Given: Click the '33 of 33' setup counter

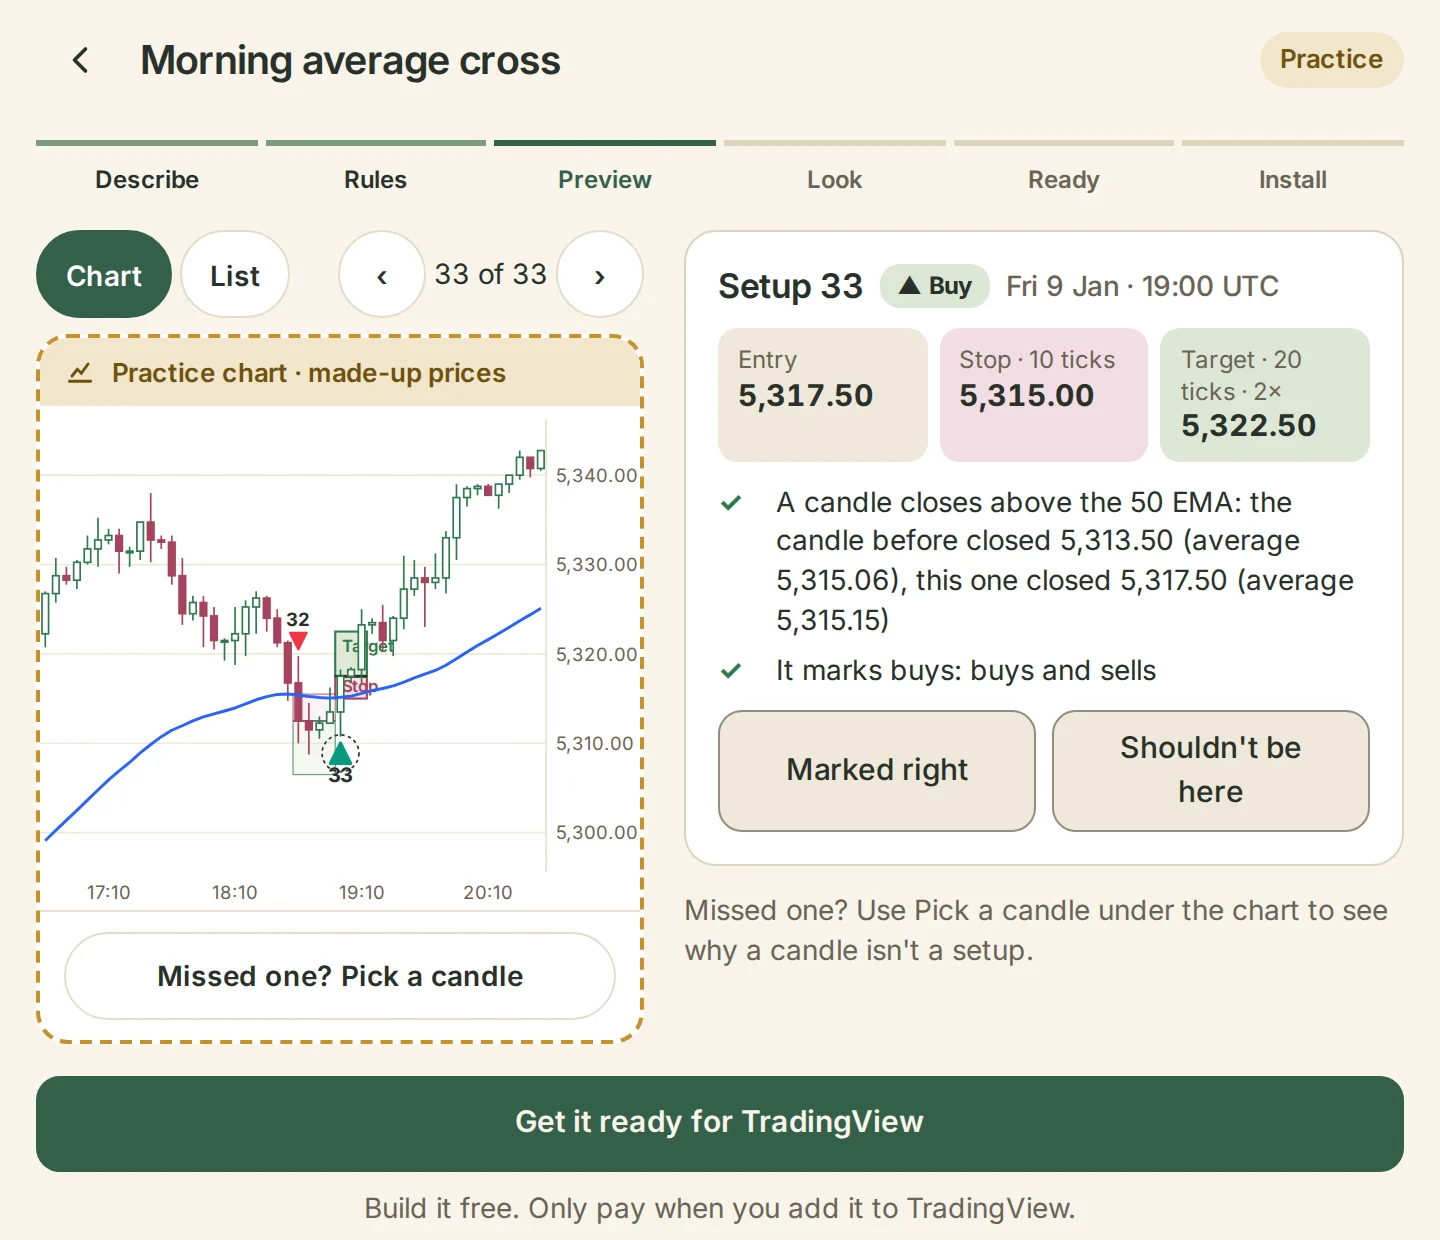Looking at the screenshot, I should click(490, 274).
